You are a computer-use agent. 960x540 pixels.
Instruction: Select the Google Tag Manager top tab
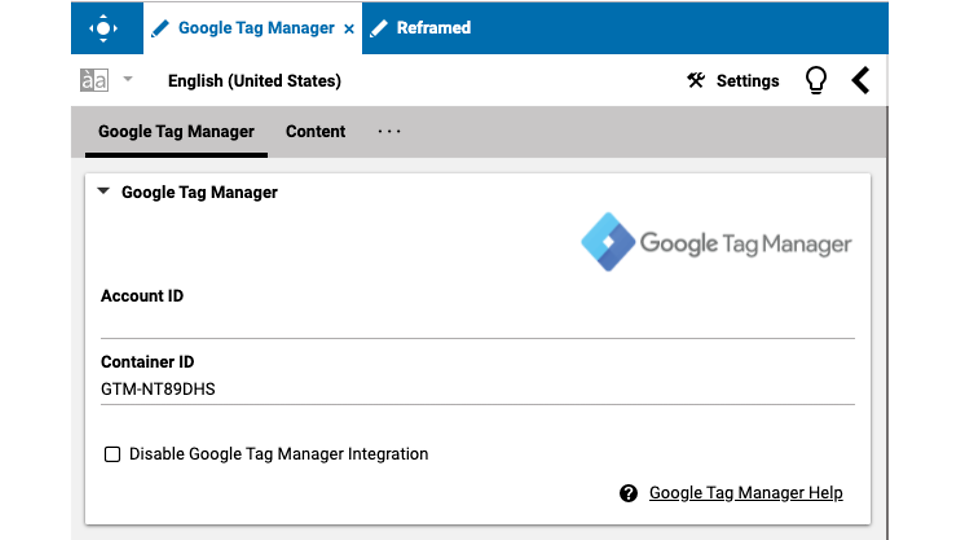pyautogui.click(x=253, y=28)
